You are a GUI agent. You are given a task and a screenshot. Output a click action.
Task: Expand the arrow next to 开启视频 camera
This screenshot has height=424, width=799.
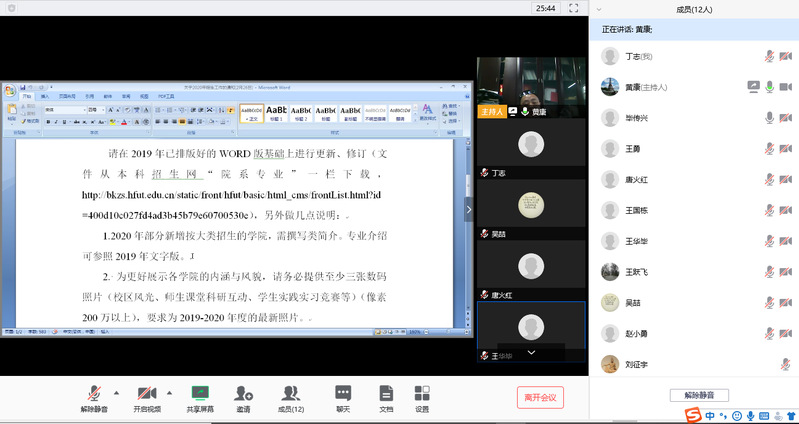168,392
